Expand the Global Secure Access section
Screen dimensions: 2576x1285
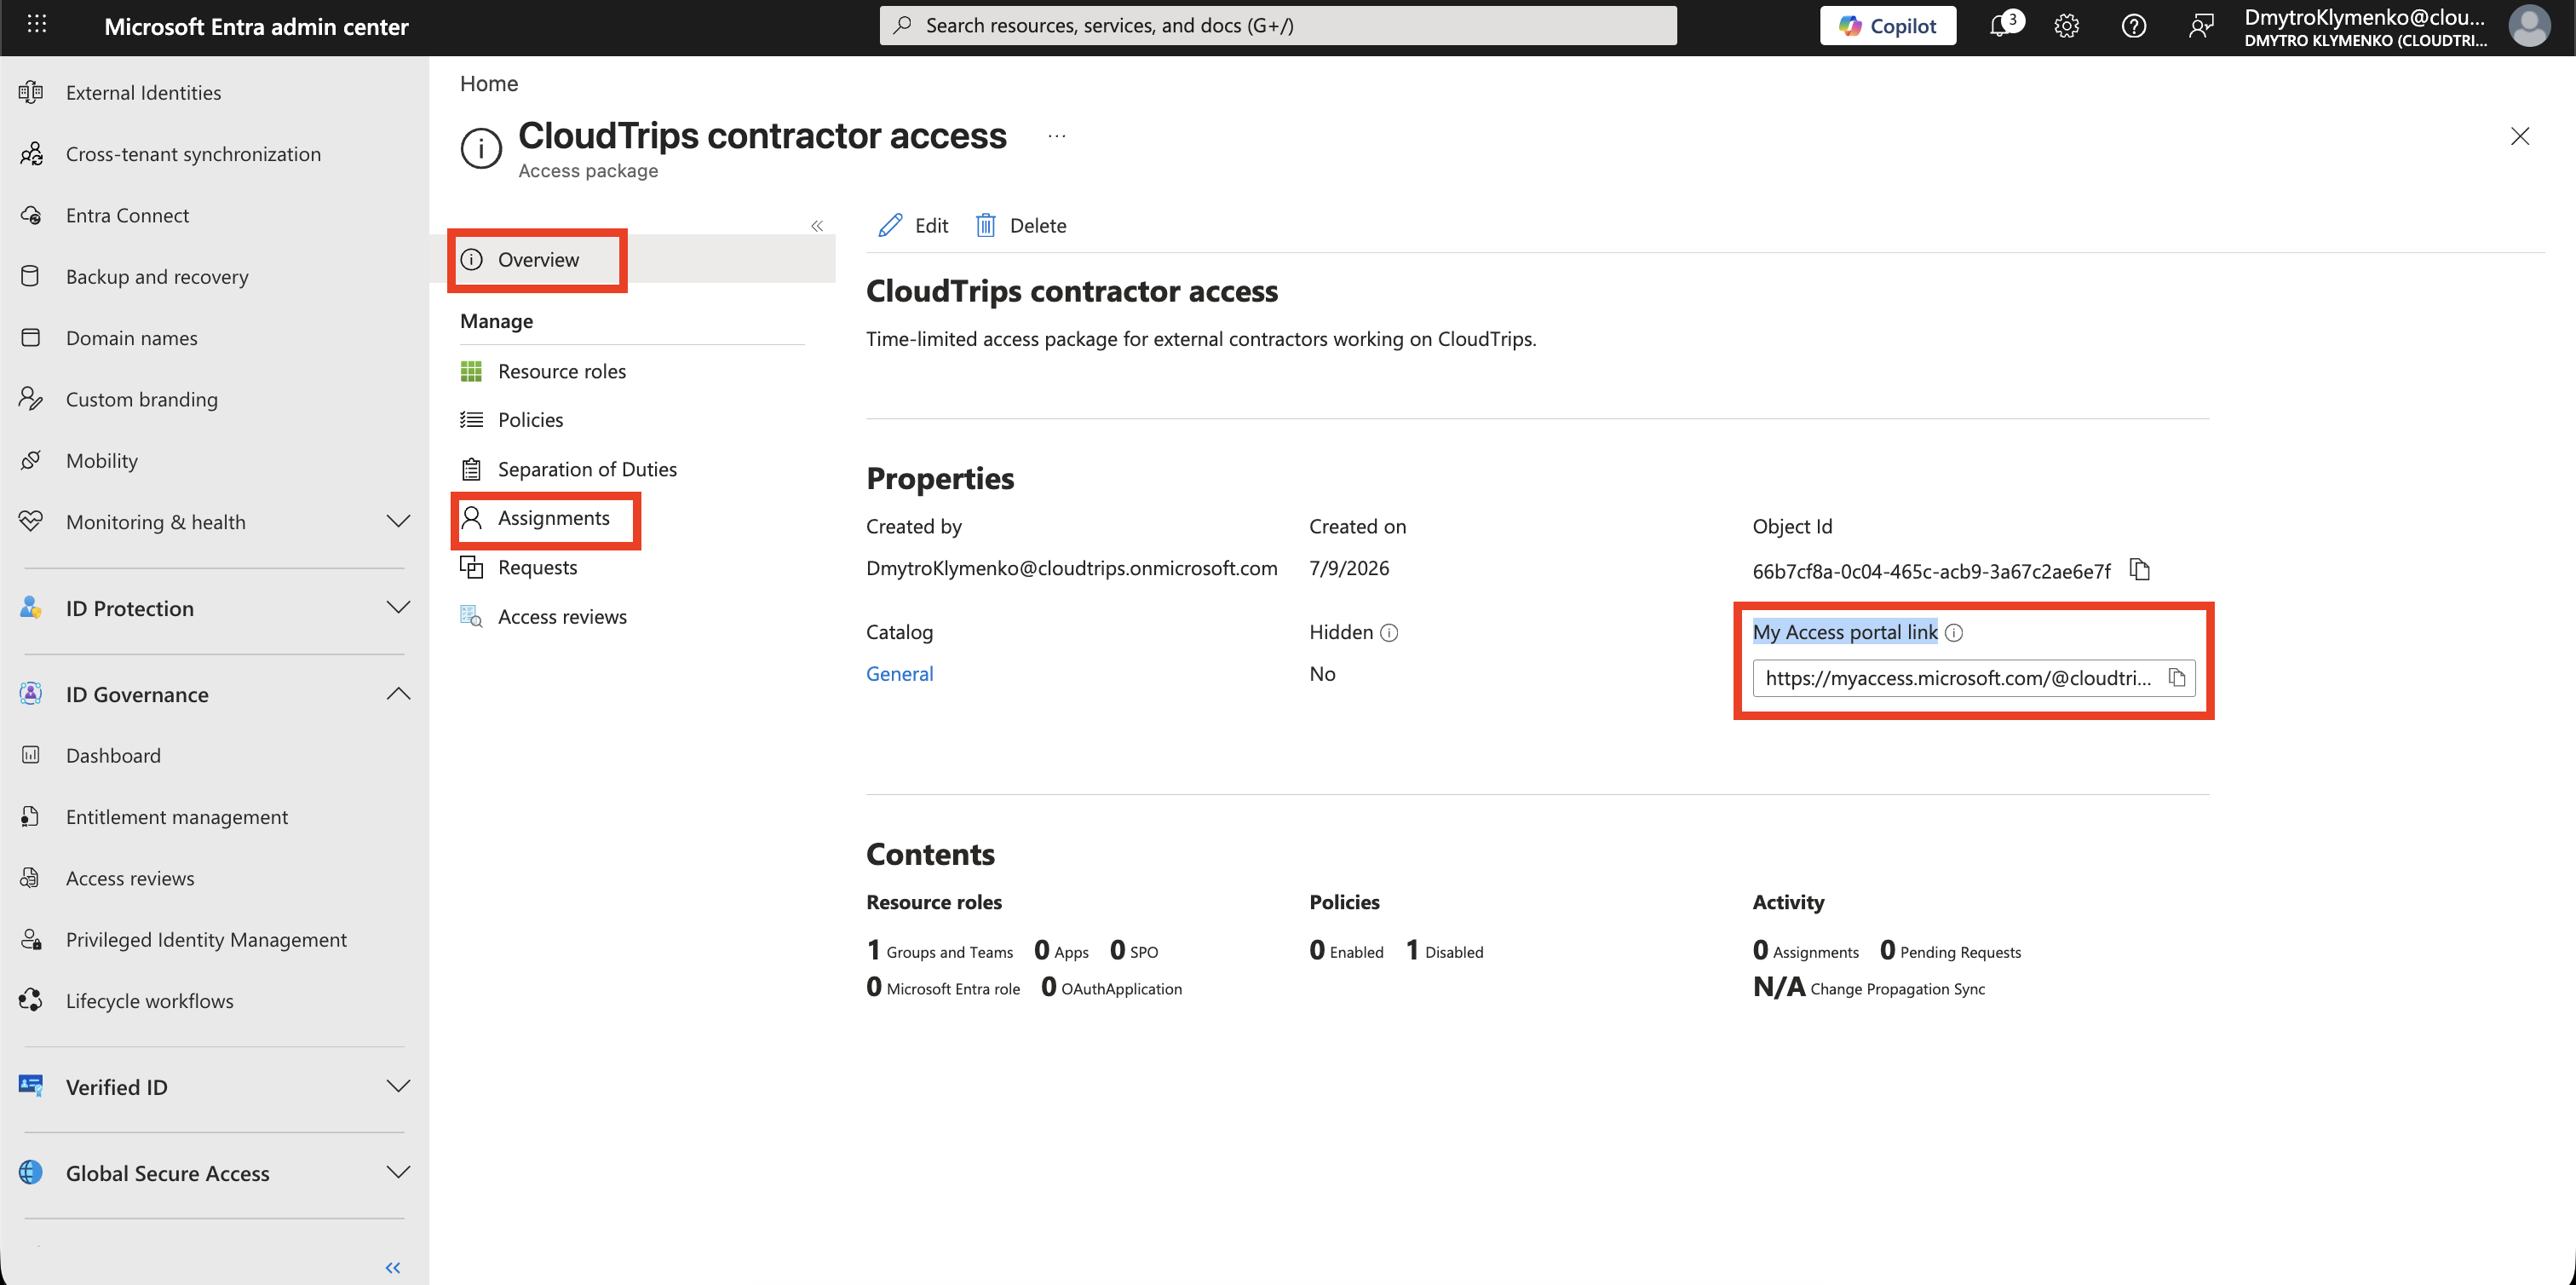398,1172
